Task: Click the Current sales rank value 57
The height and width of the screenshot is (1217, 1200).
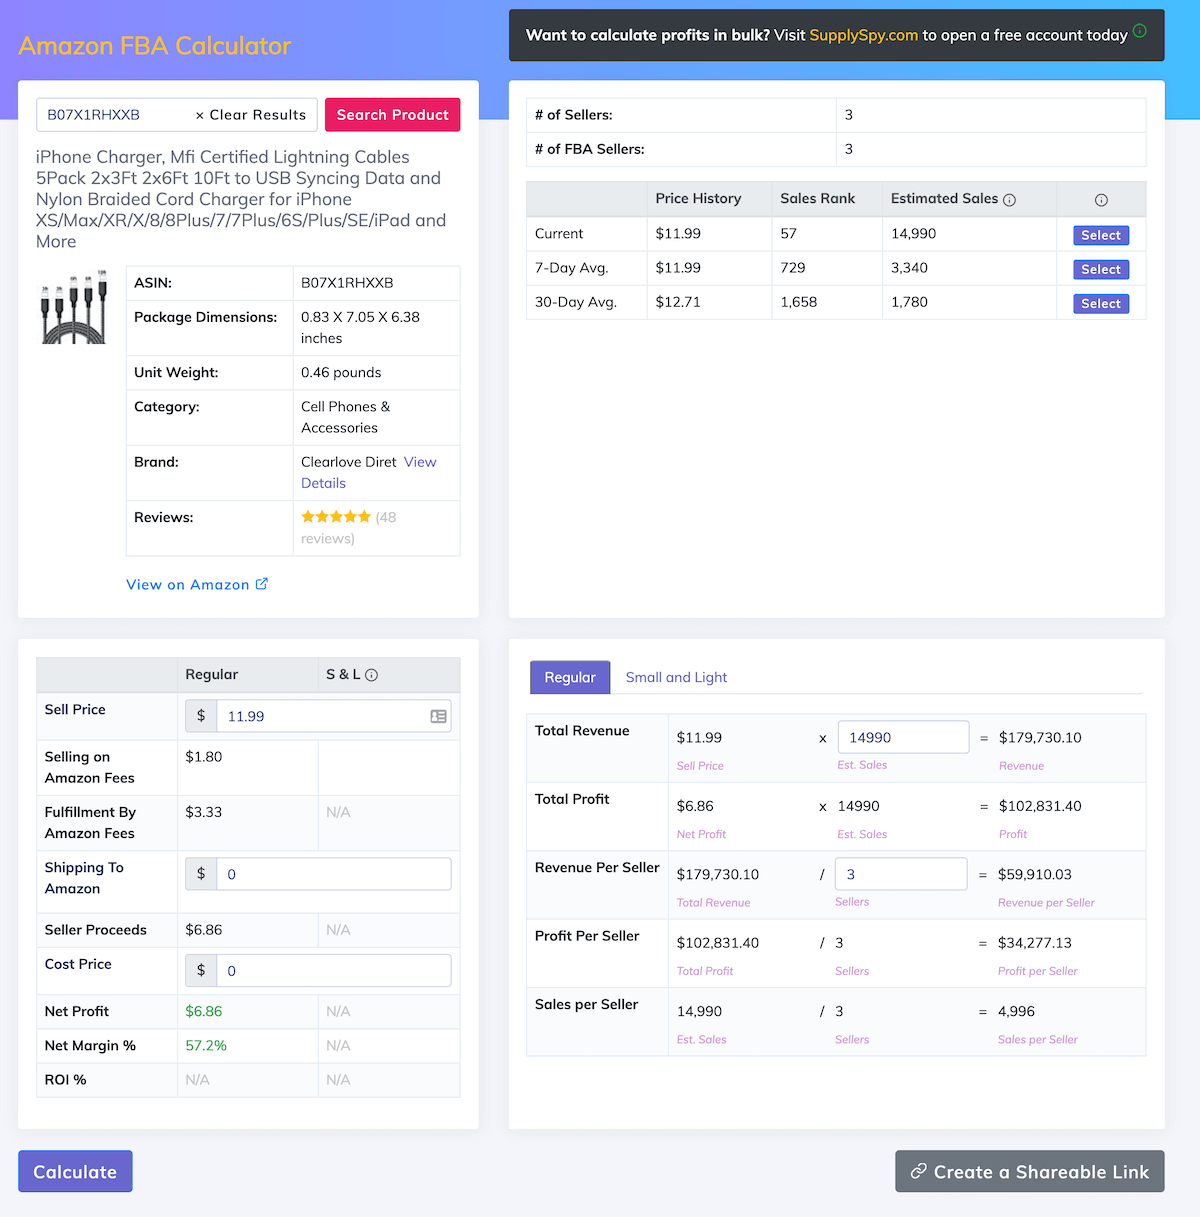Action: tap(789, 233)
